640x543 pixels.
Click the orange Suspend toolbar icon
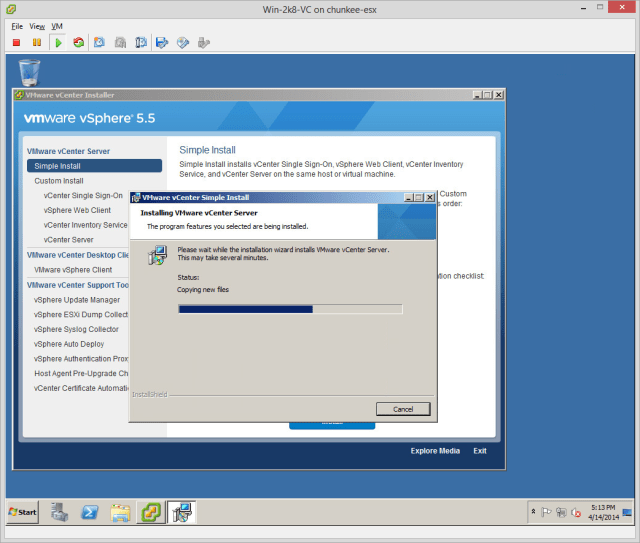pos(37,42)
